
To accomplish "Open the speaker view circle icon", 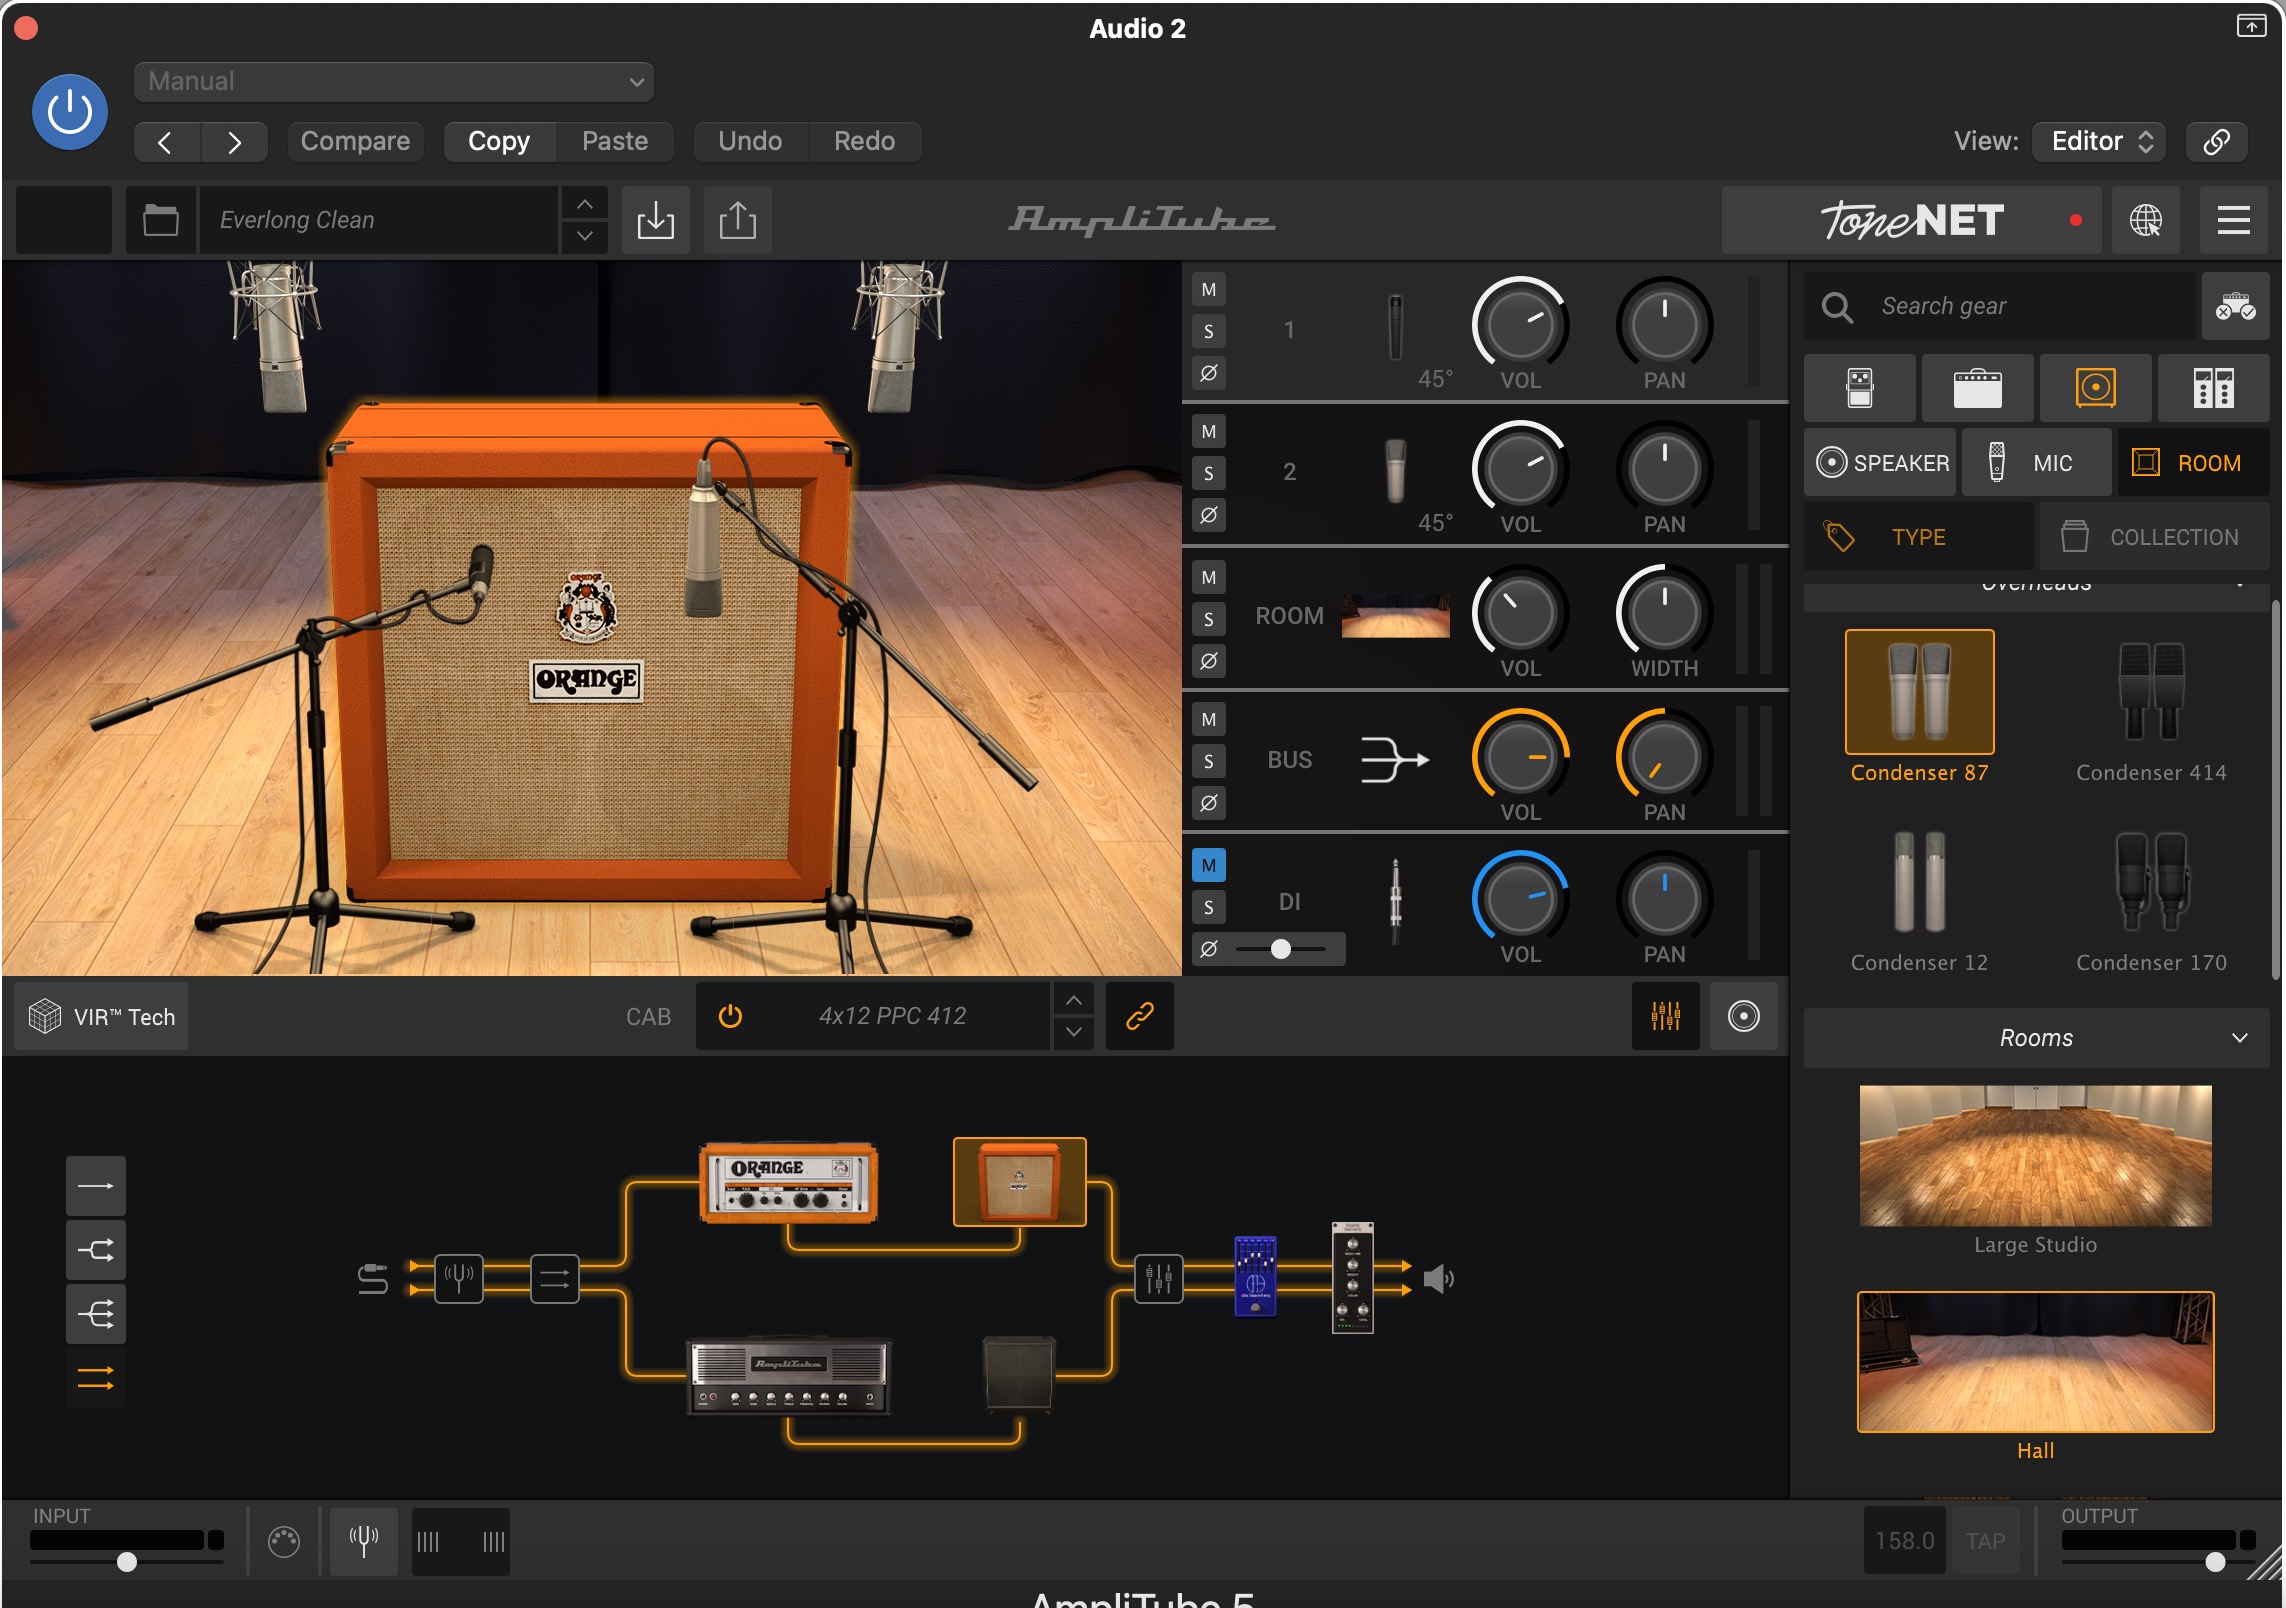I will point(1744,1017).
